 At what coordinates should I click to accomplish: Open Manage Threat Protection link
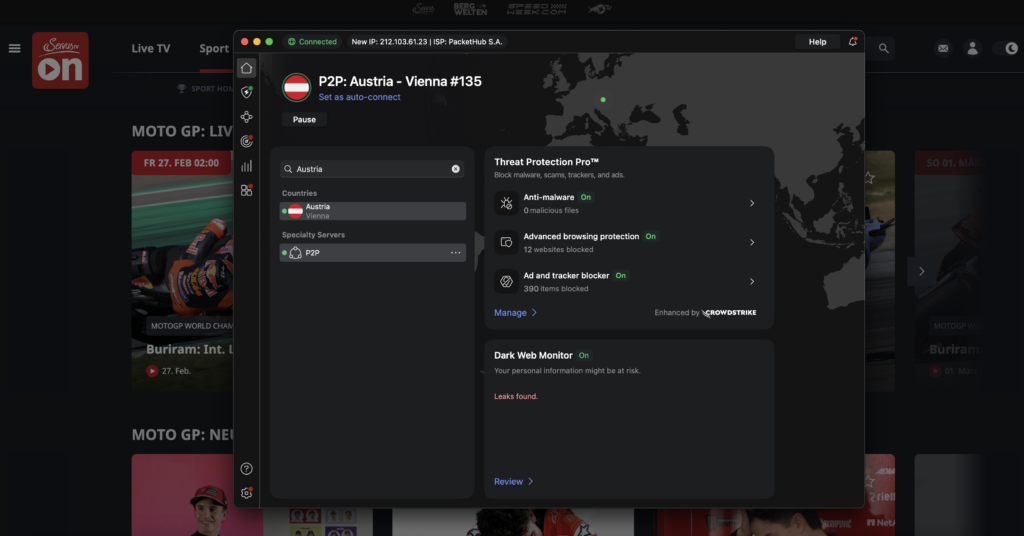point(515,313)
